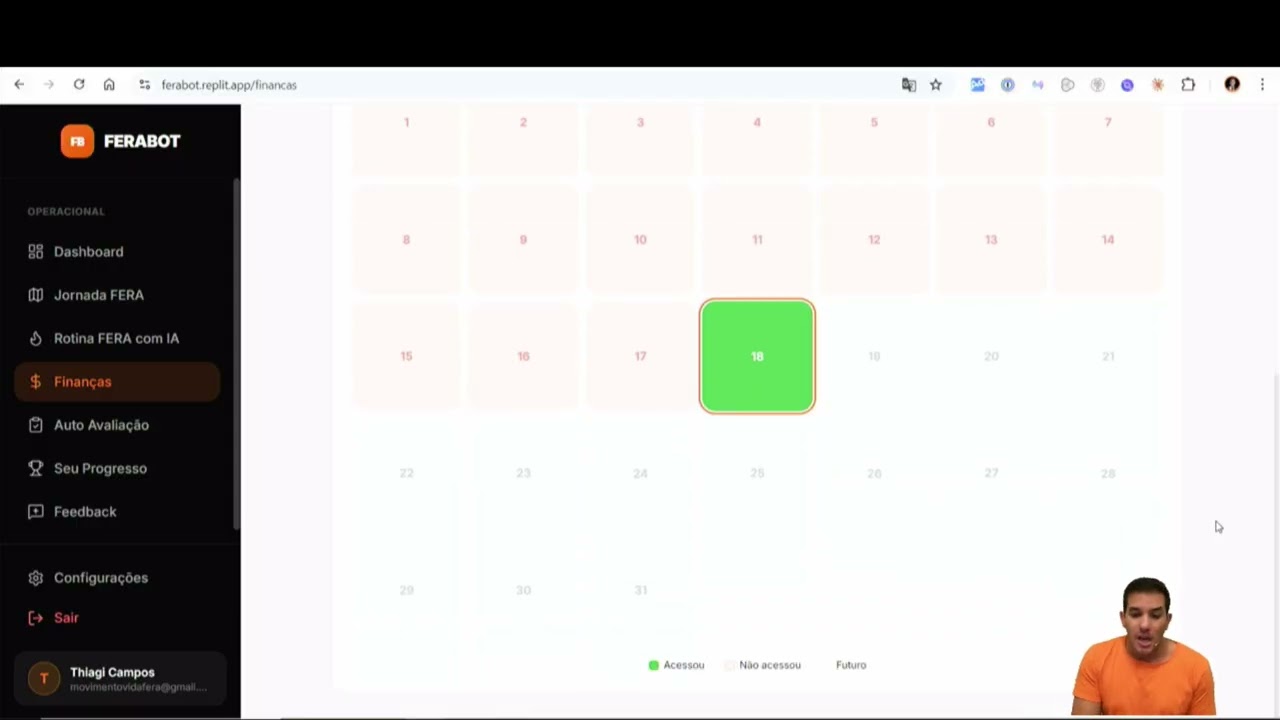Open the Dashboard grid icon
Image resolution: width=1280 pixels, height=720 pixels.
click(36, 252)
